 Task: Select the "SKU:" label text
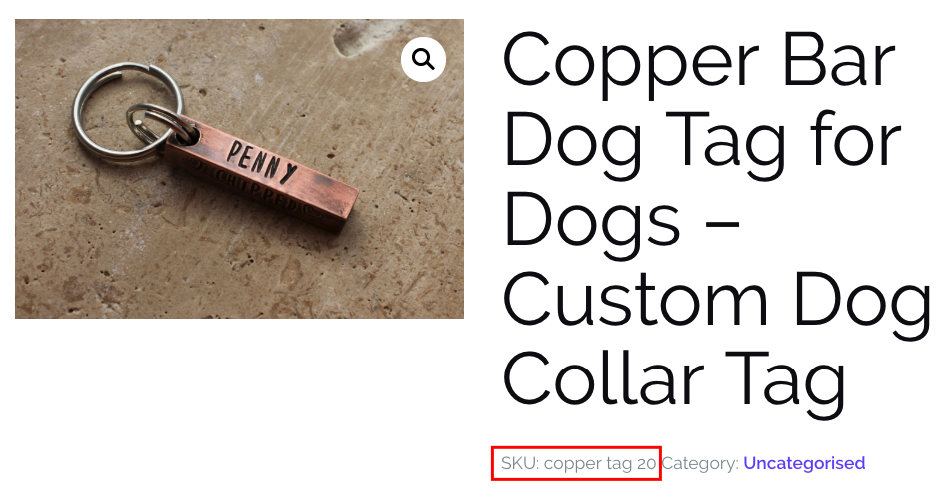coord(519,463)
